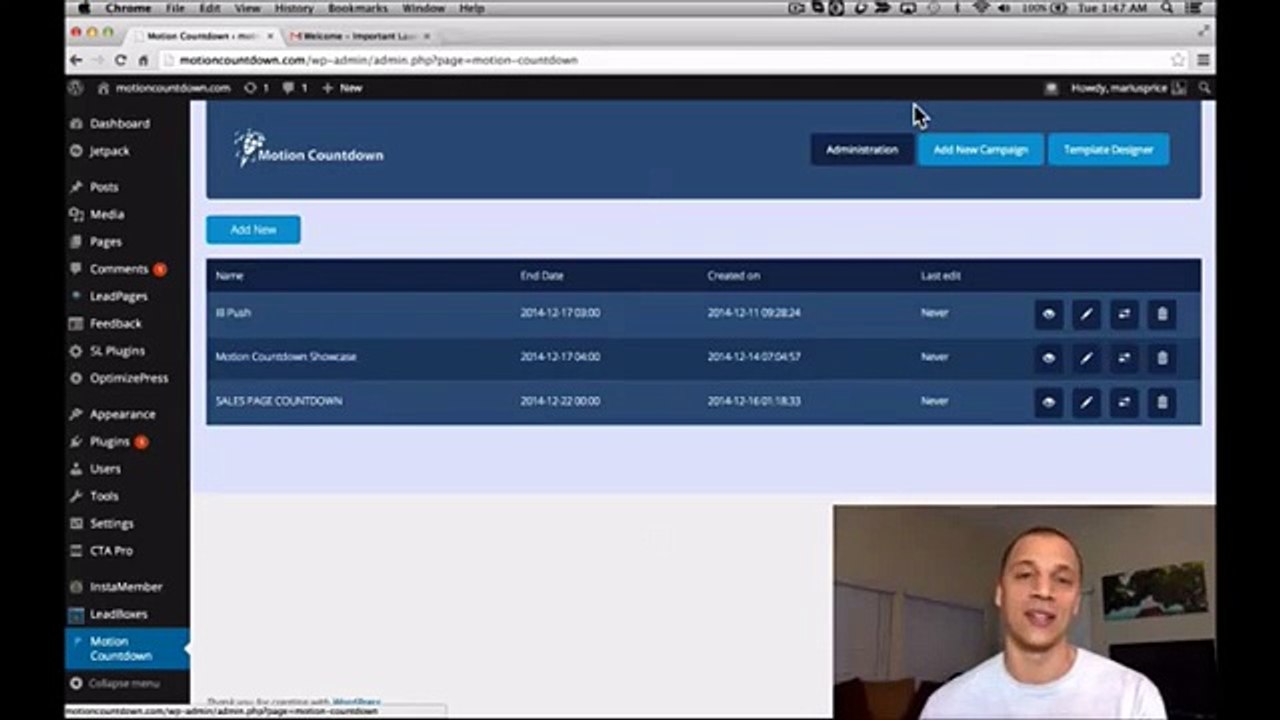
Task: Click swap arrows icon for Motion Countdown Showcase
Action: [x=1124, y=358]
